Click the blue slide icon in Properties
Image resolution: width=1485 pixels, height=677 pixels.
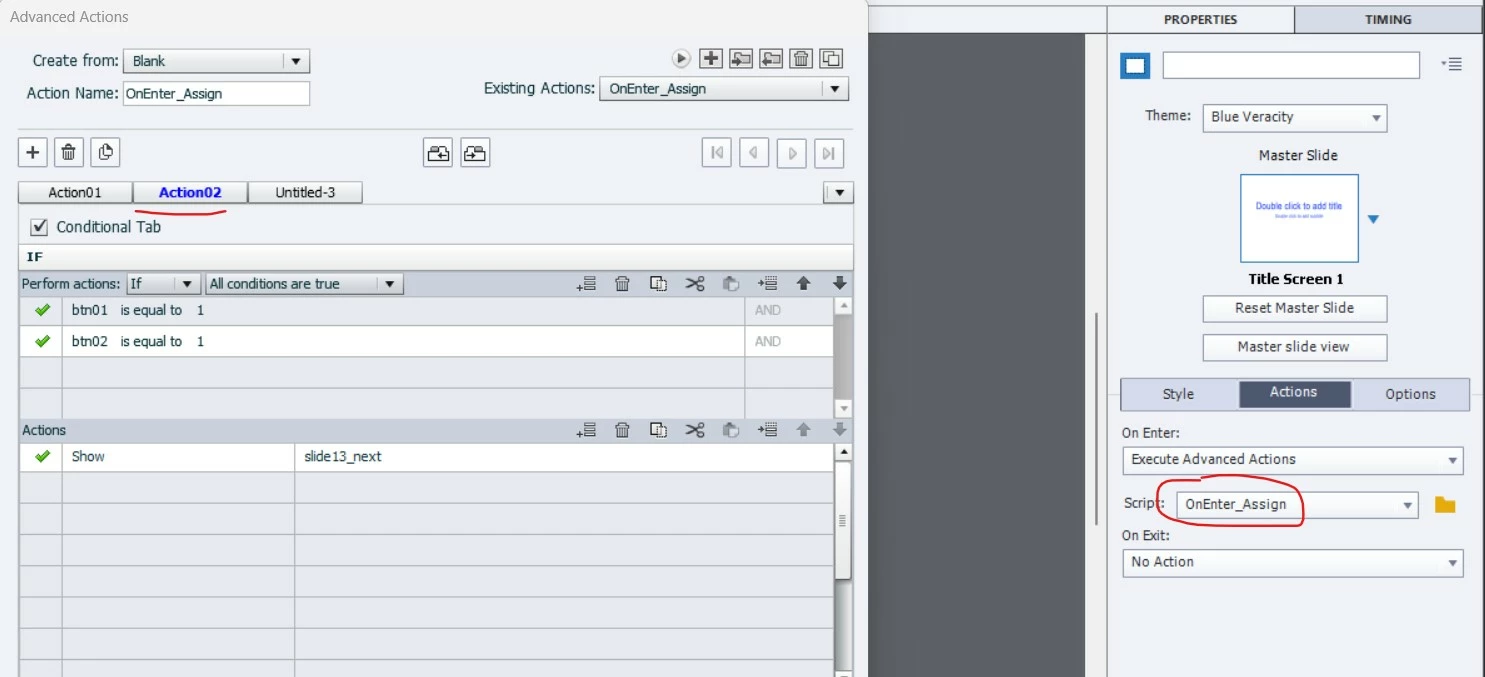click(1135, 66)
